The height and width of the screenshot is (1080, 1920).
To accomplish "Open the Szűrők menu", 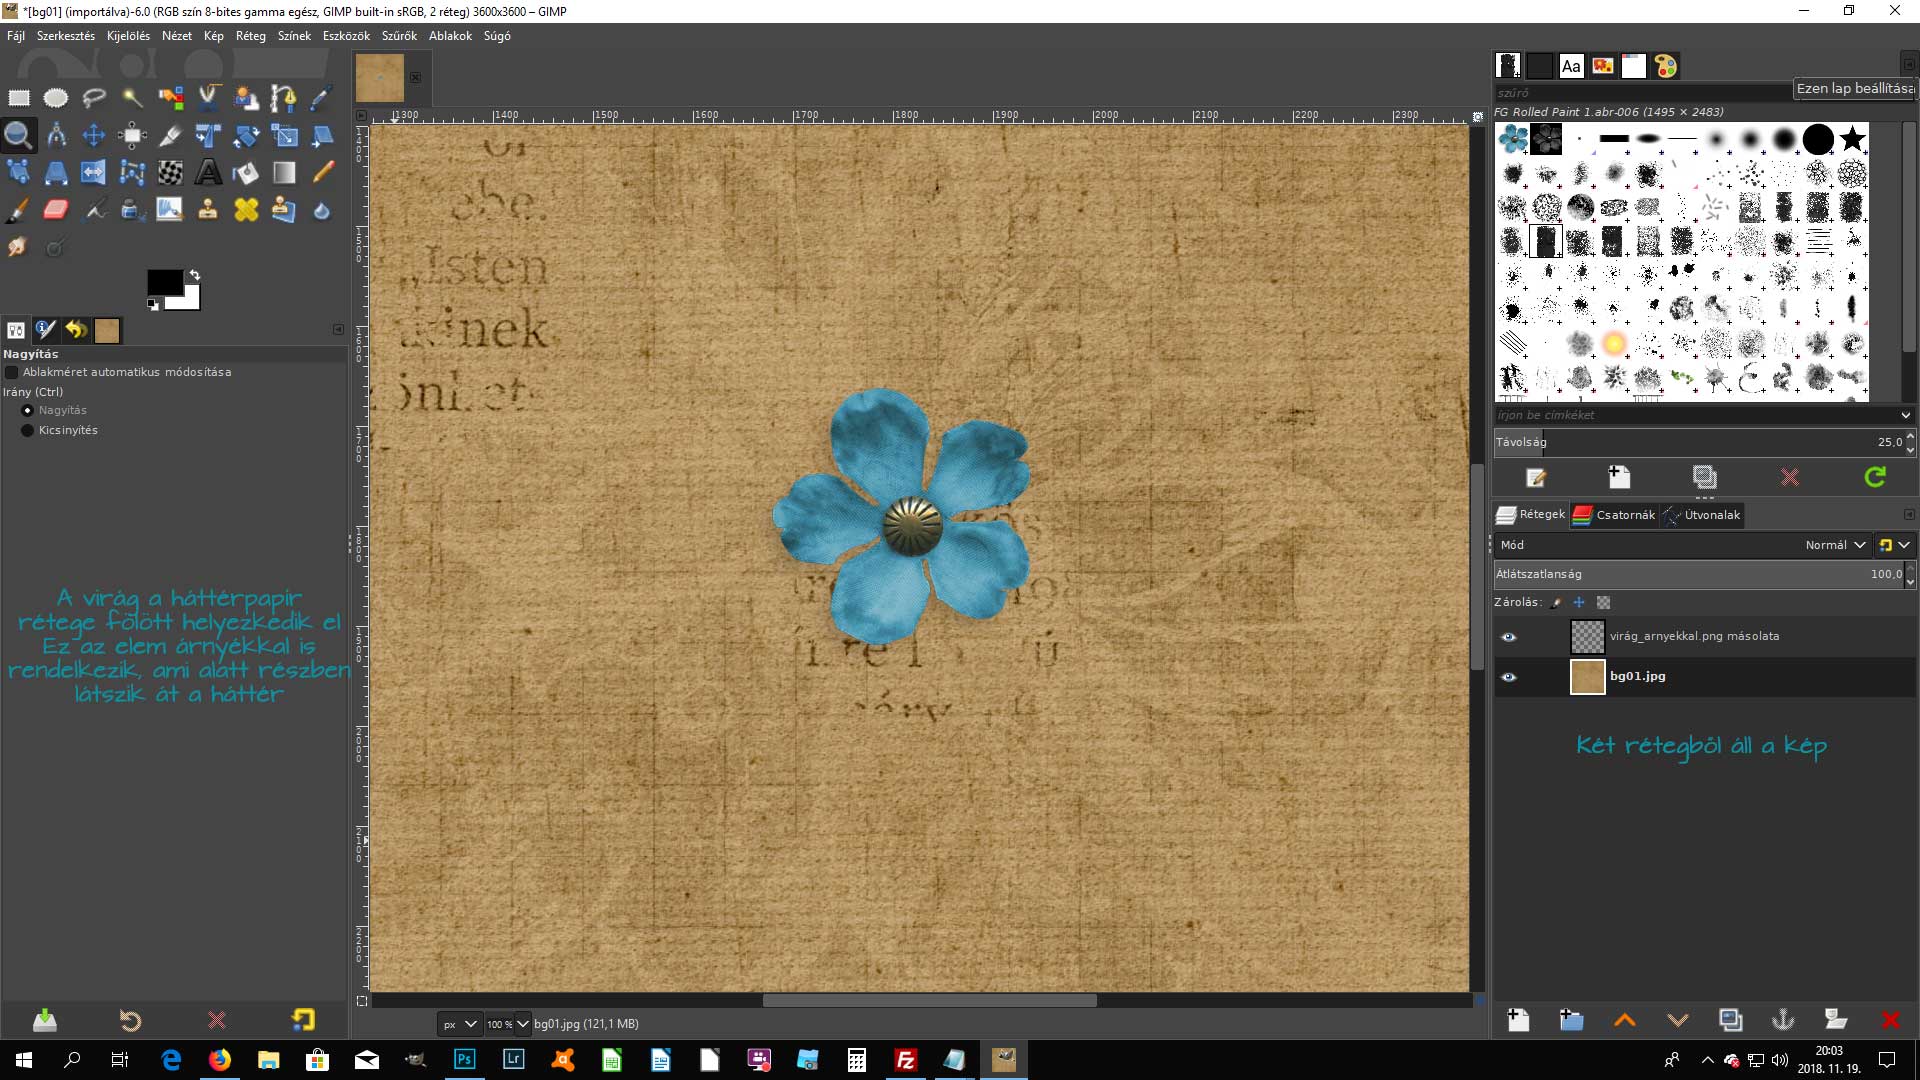I will tap(398, 36).
